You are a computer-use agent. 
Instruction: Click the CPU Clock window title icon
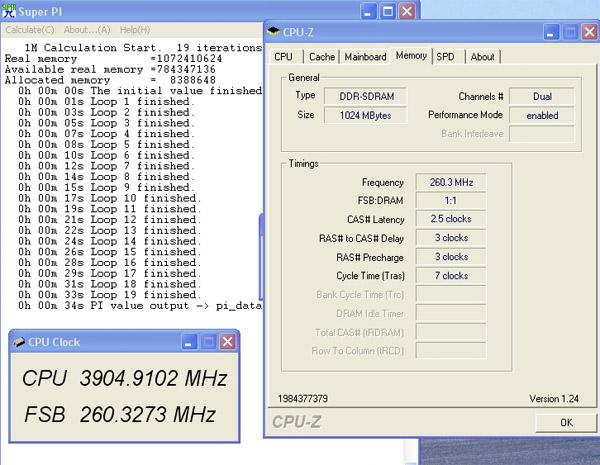(19, 342)
